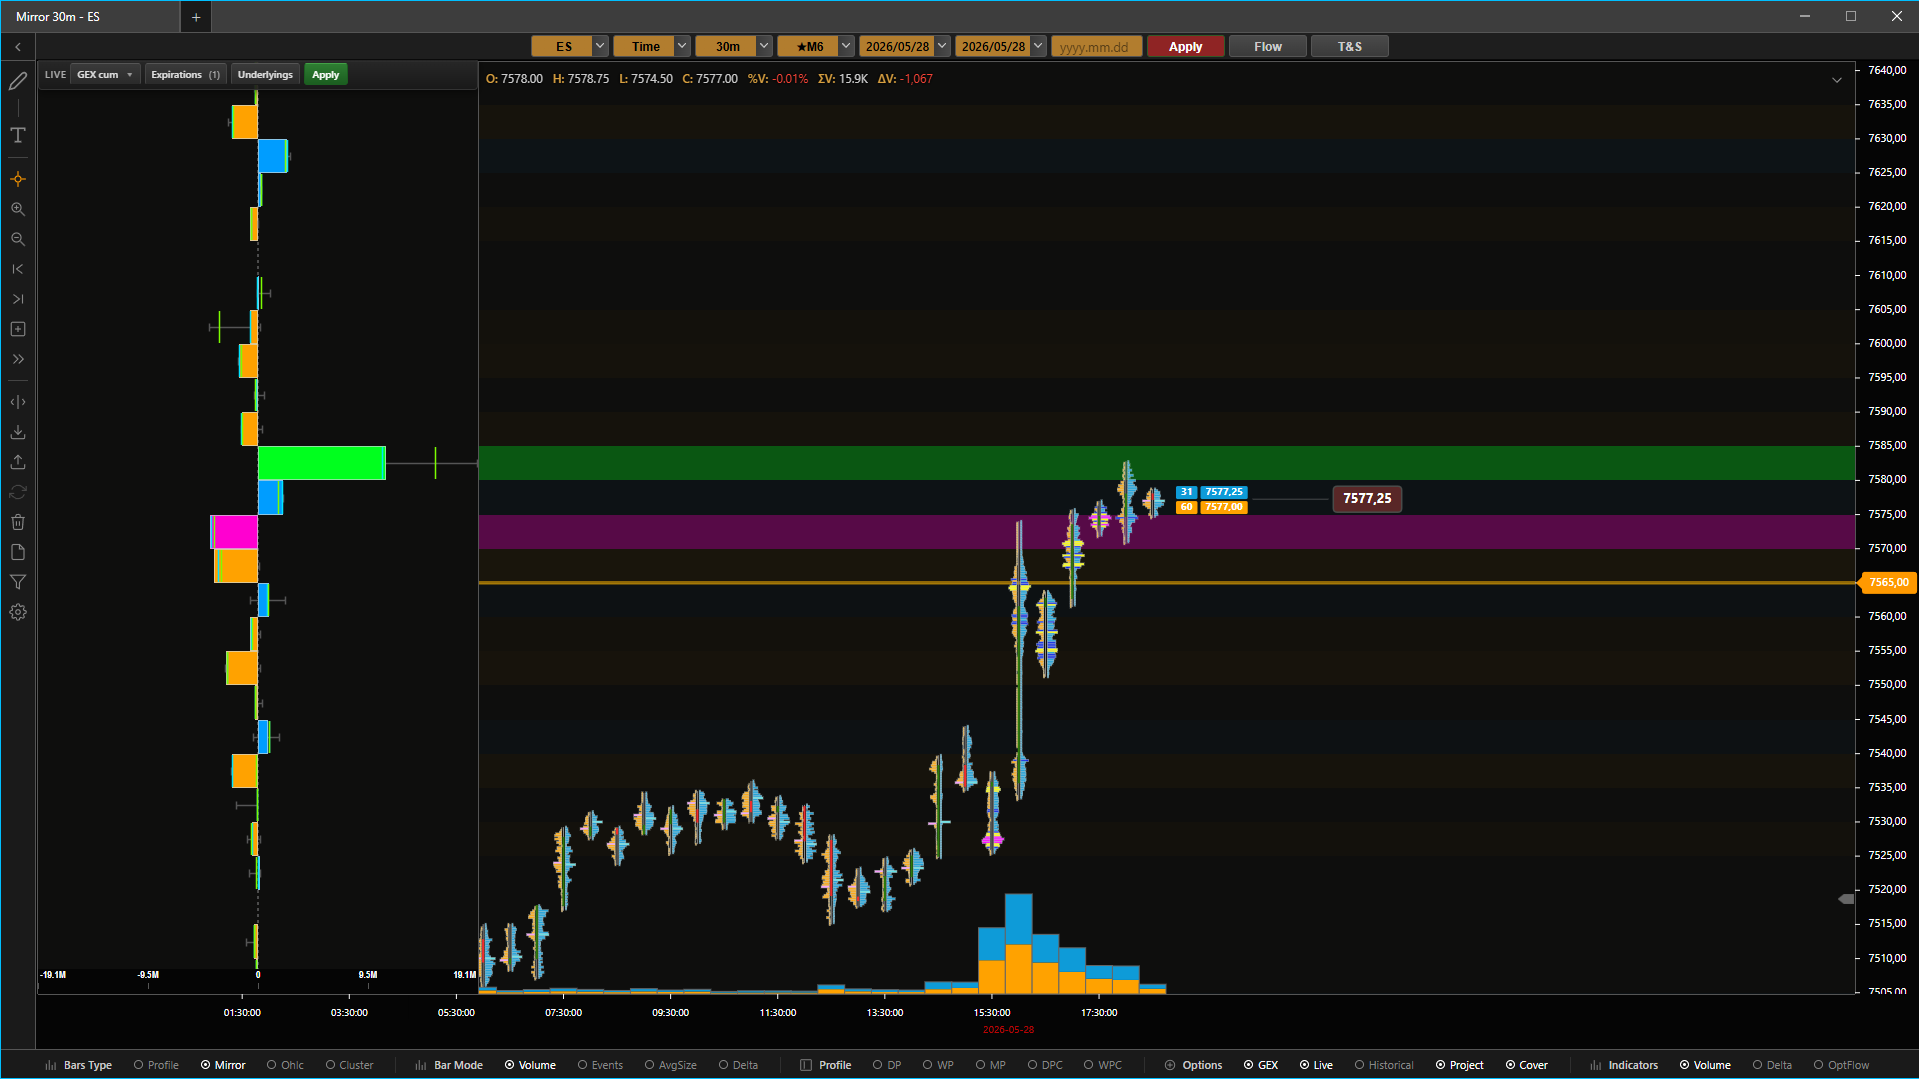
Task: Click the large green GEX bar at 7585
Action: point(322,463)
